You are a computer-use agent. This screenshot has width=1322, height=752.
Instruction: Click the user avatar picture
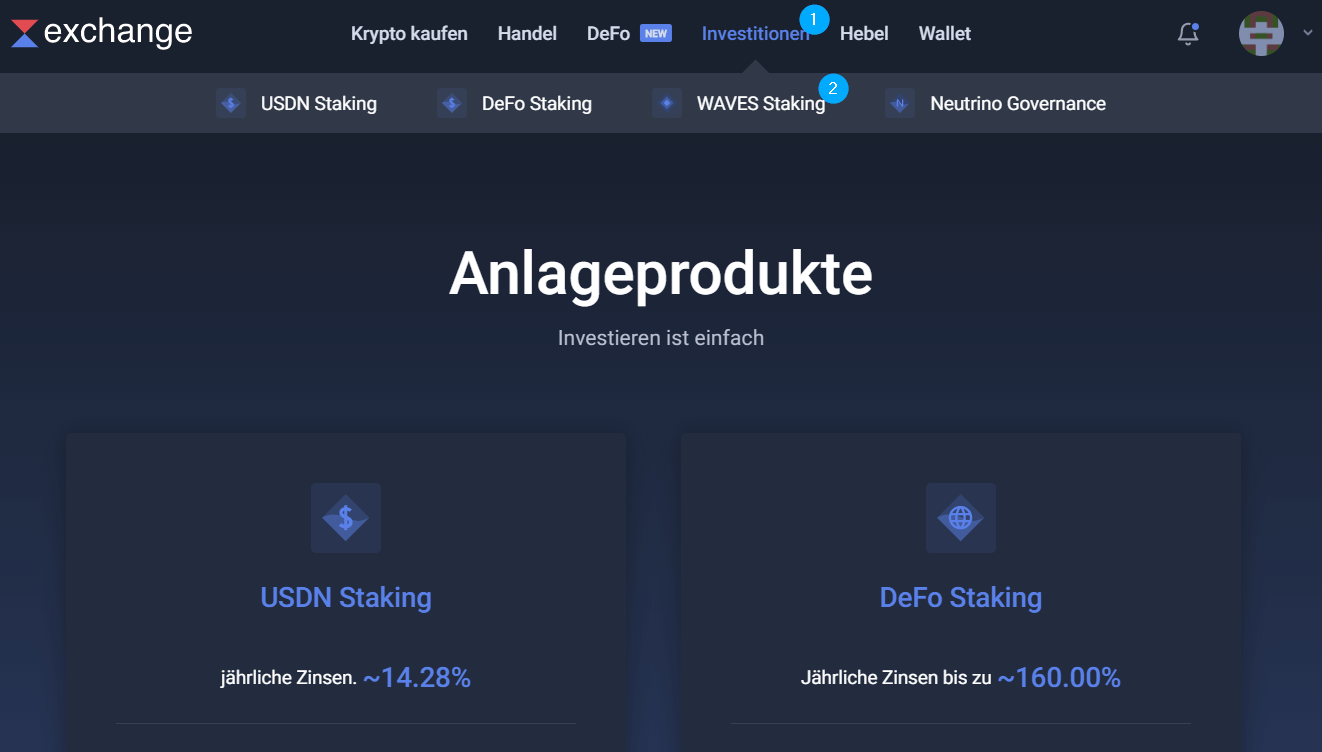point(1261,33)
